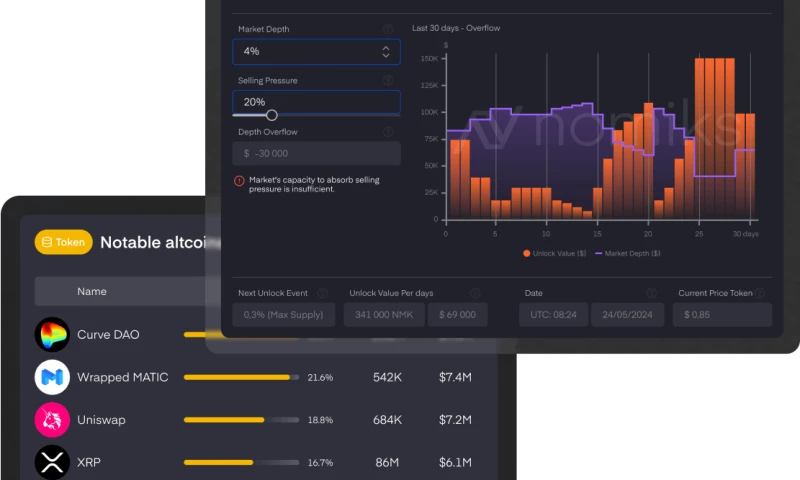Click the XRP token logo

coord(52,462)
